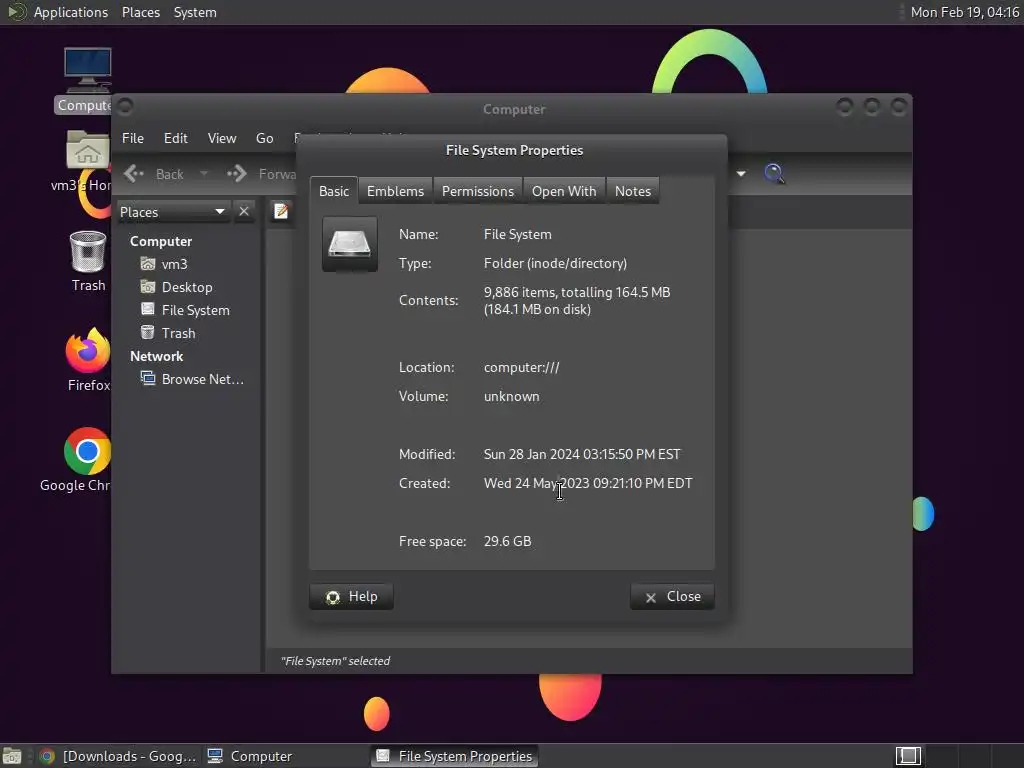The height and width of the screenshot is (768, 1024).
Task: Click the Trash bin icon in sidebar
Action: [148, 332]
